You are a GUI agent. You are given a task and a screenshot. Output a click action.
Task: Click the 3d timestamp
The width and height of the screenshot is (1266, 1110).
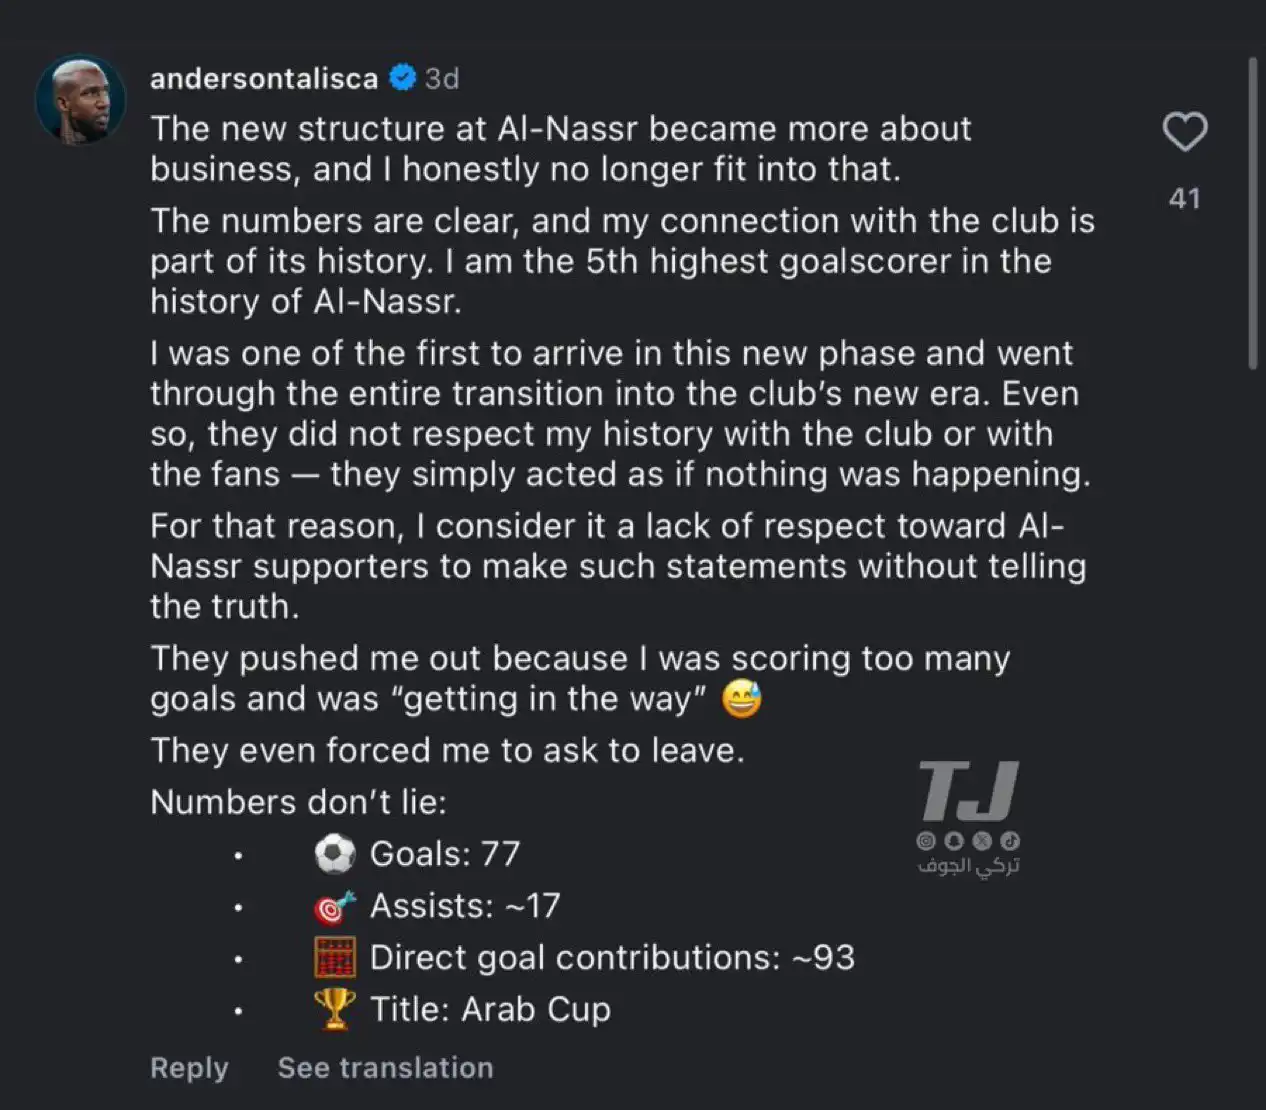442,78
